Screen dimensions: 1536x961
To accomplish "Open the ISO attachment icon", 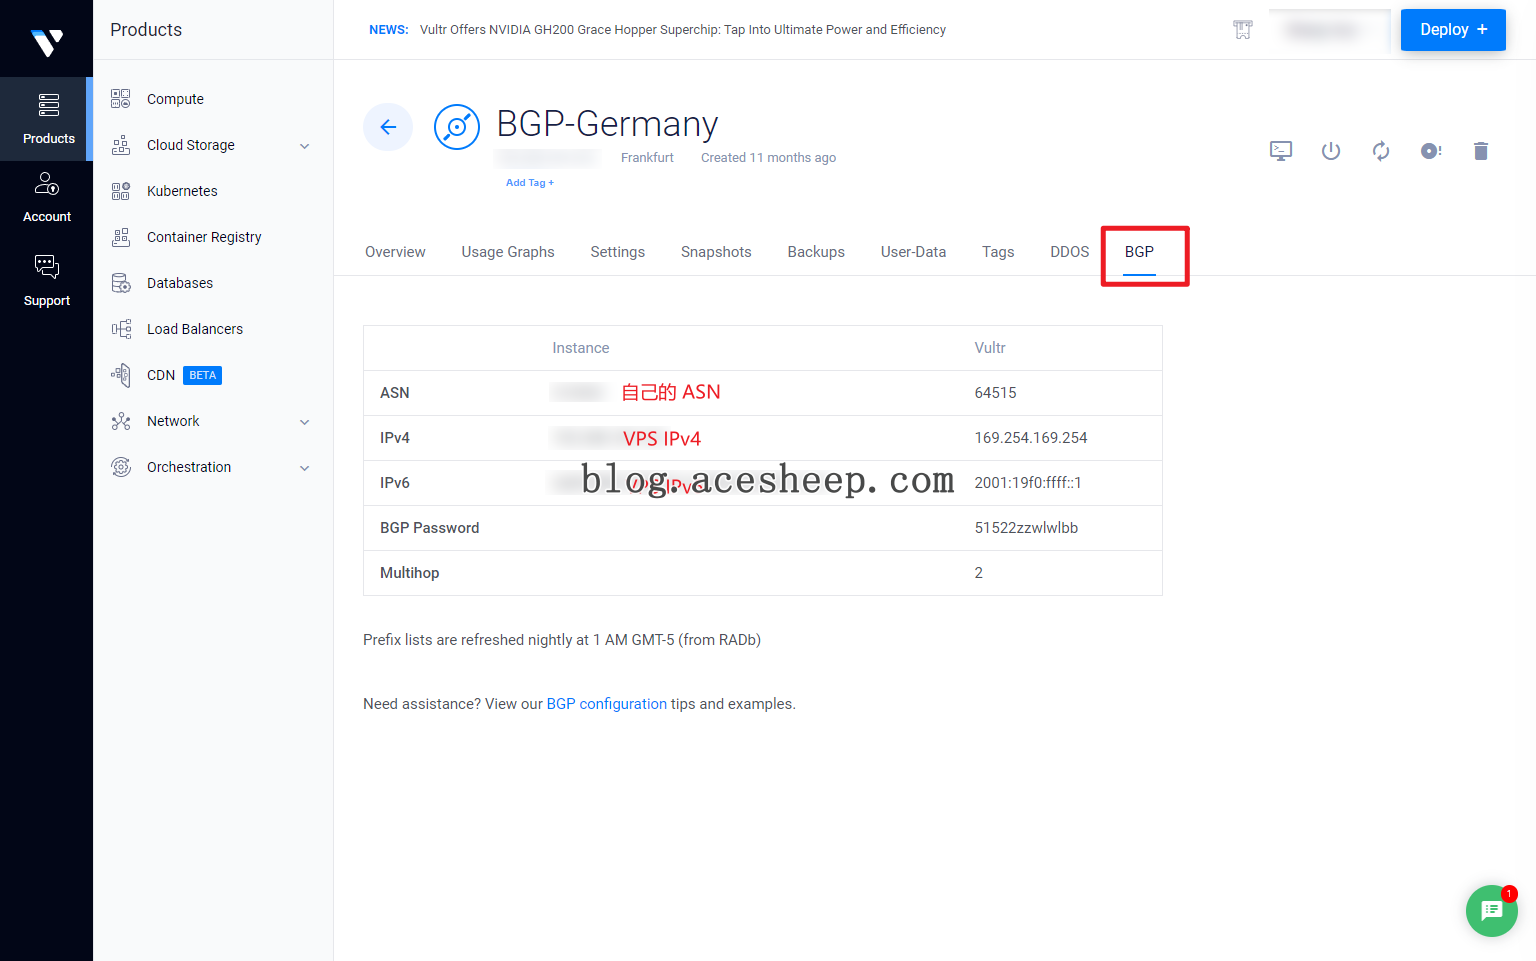I will coord(1431,151).
